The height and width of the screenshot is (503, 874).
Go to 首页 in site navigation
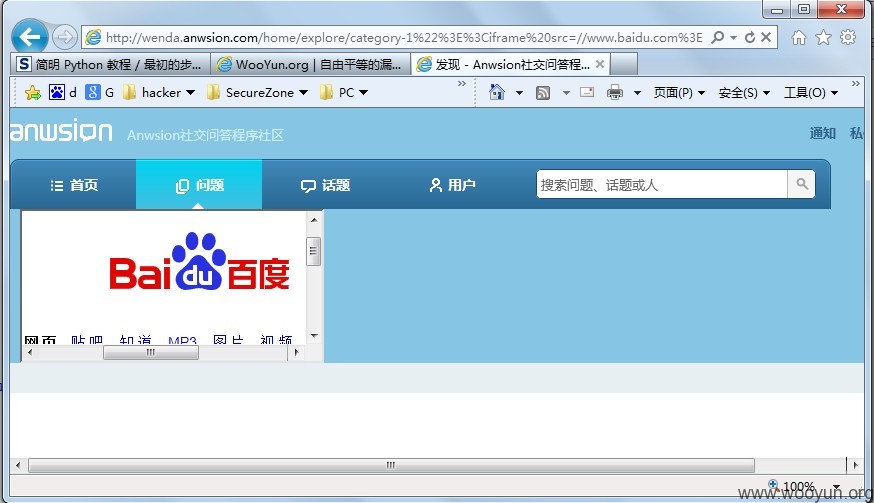click(x=74, y=185)
